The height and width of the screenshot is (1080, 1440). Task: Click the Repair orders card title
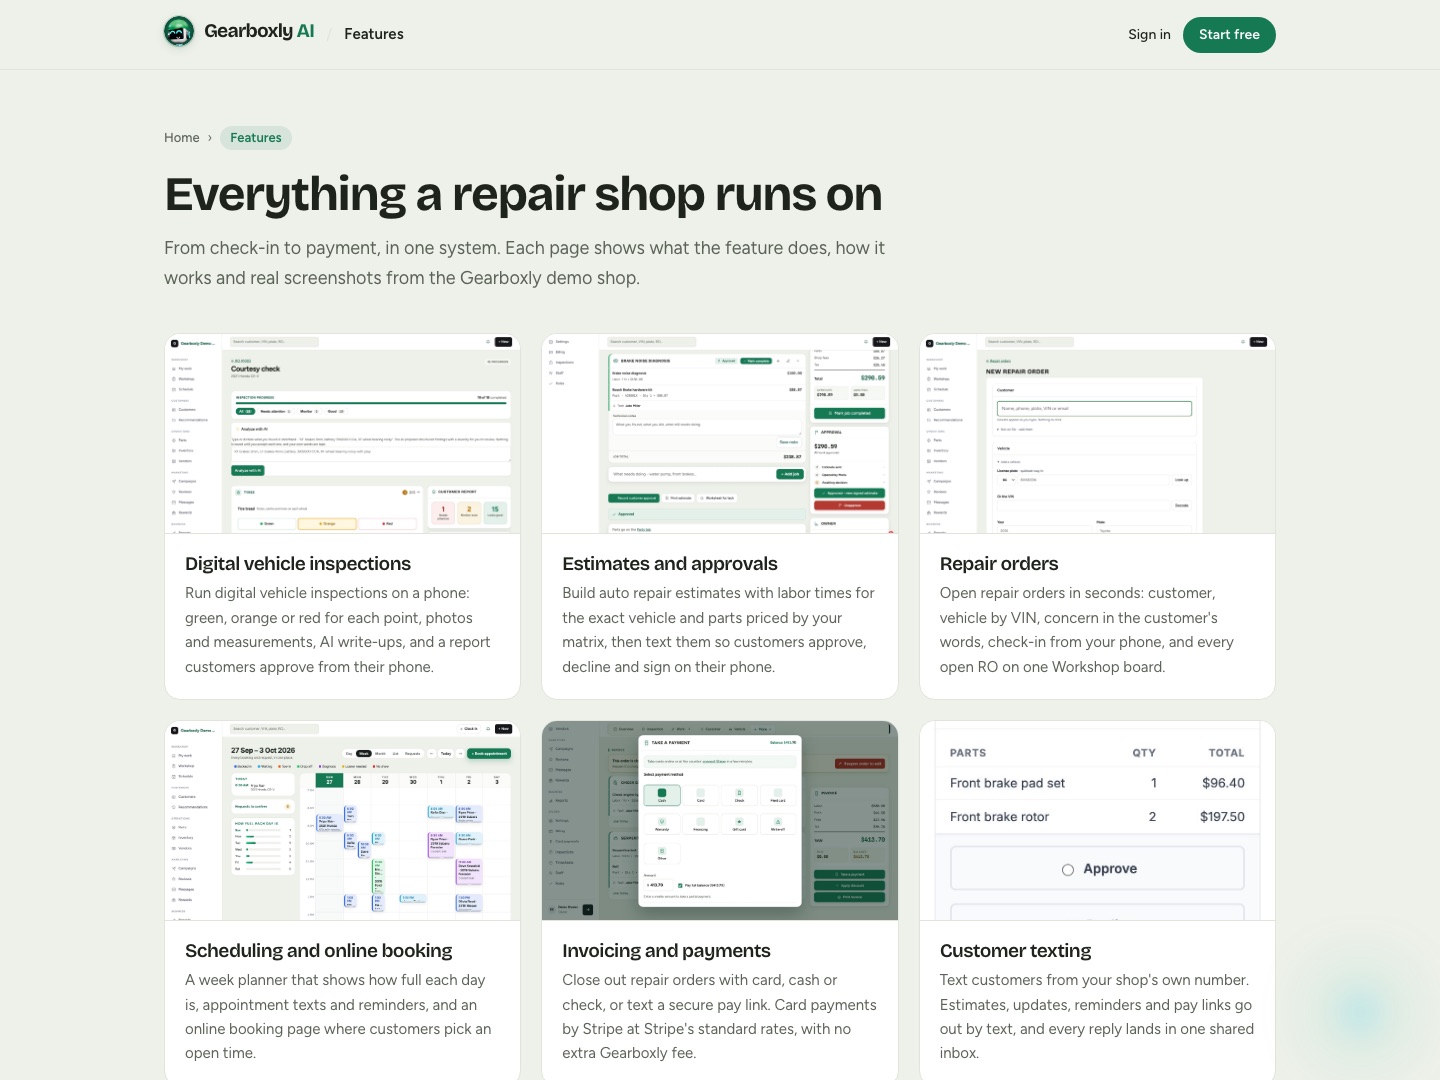[999, 564]
